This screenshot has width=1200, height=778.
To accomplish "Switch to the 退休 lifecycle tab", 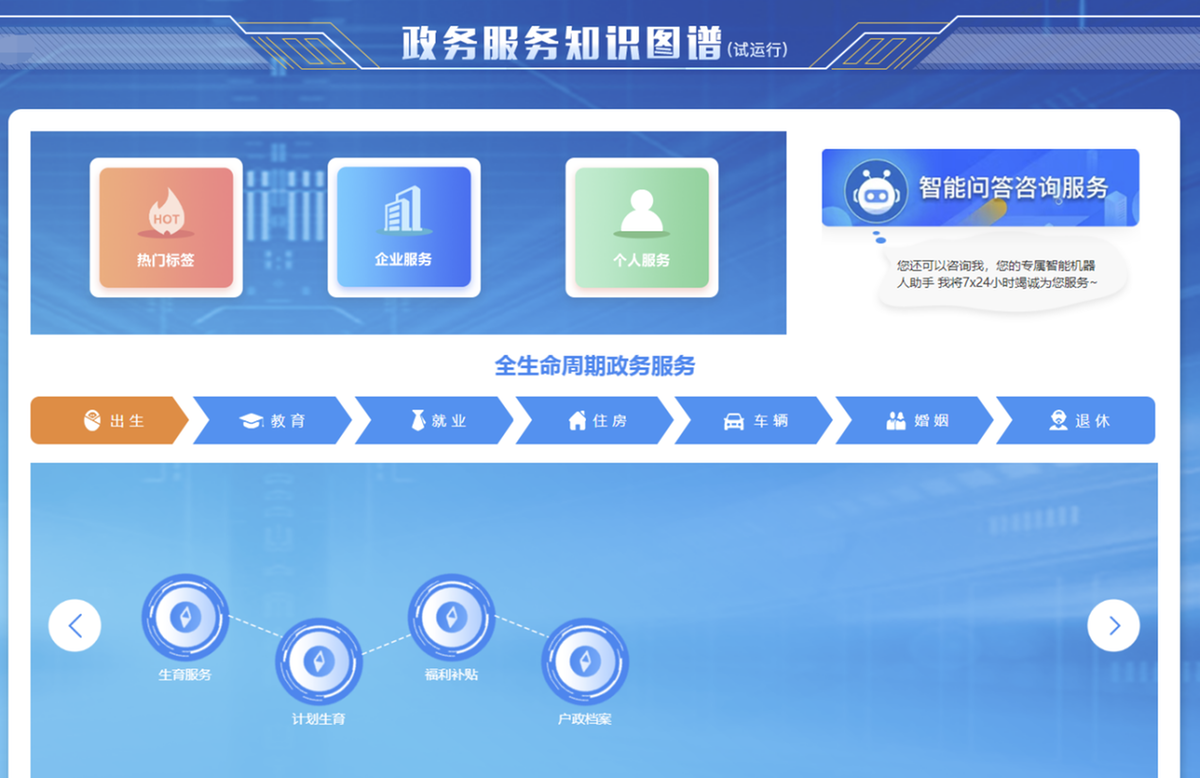I will (1078, 421).
